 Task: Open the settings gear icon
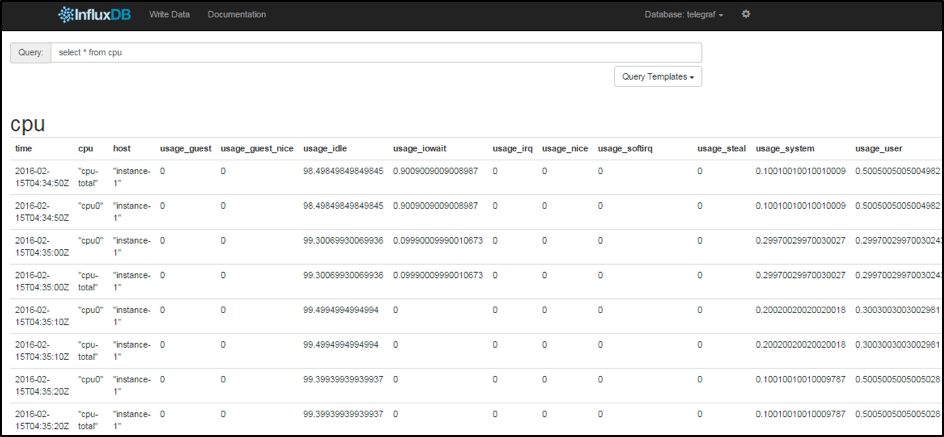coord(745,15)
